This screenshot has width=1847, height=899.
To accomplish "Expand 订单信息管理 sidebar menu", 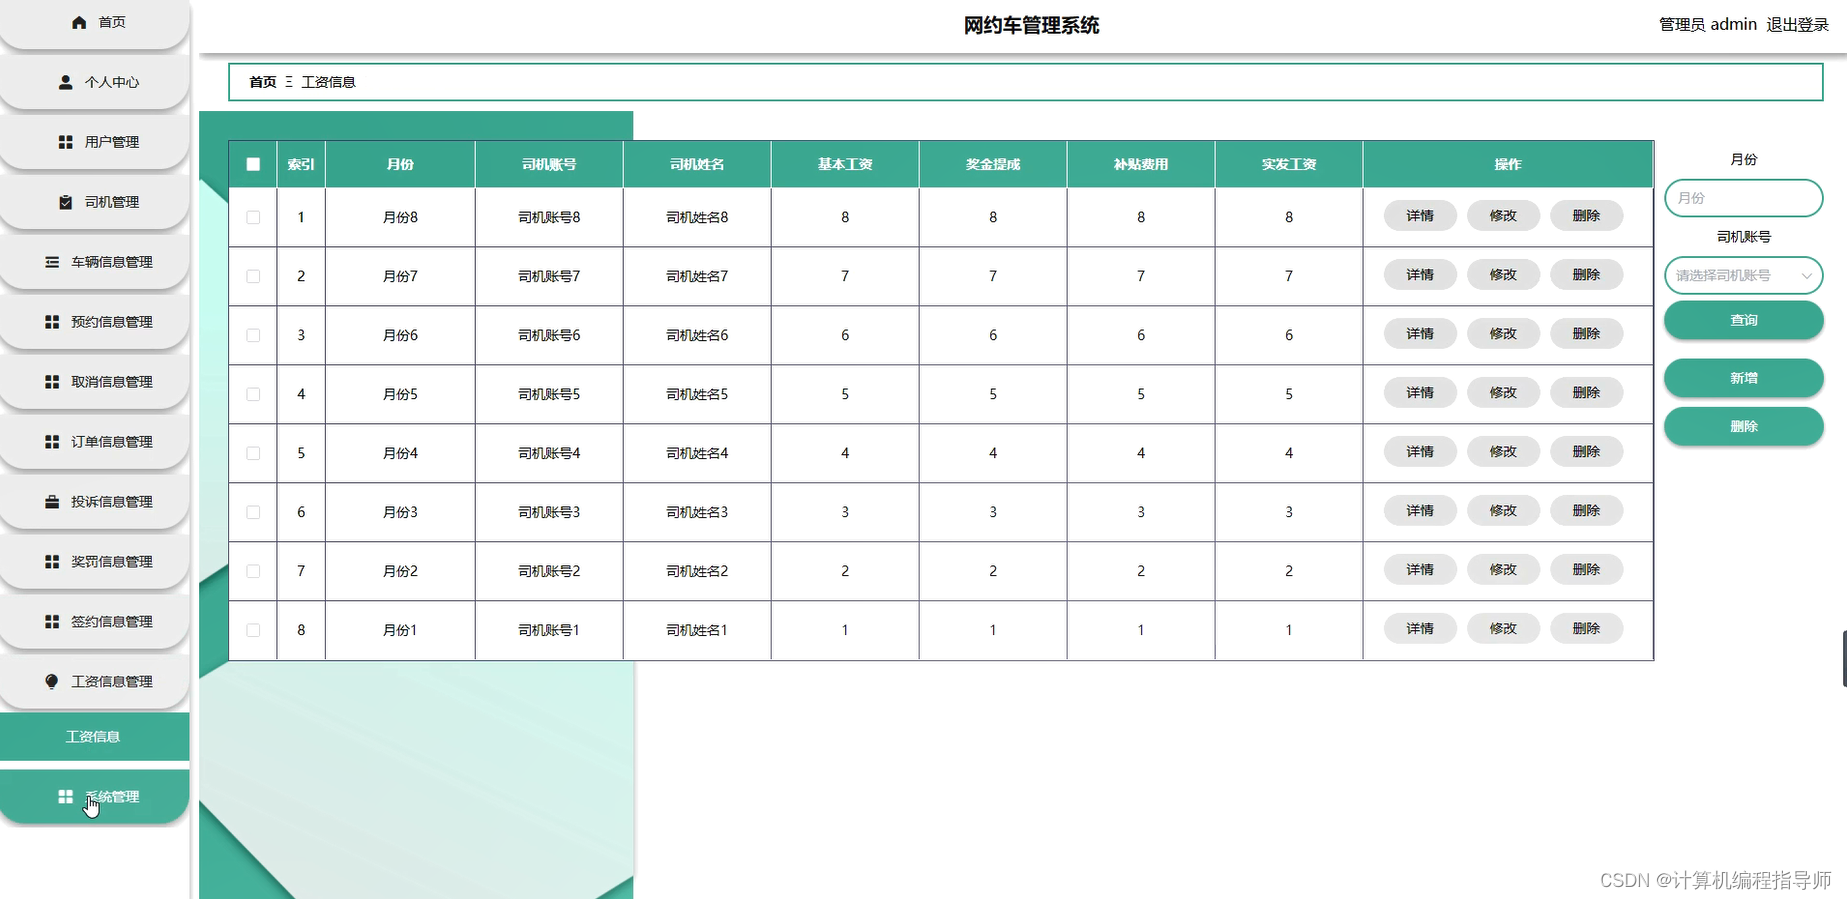I will [94, 442].
